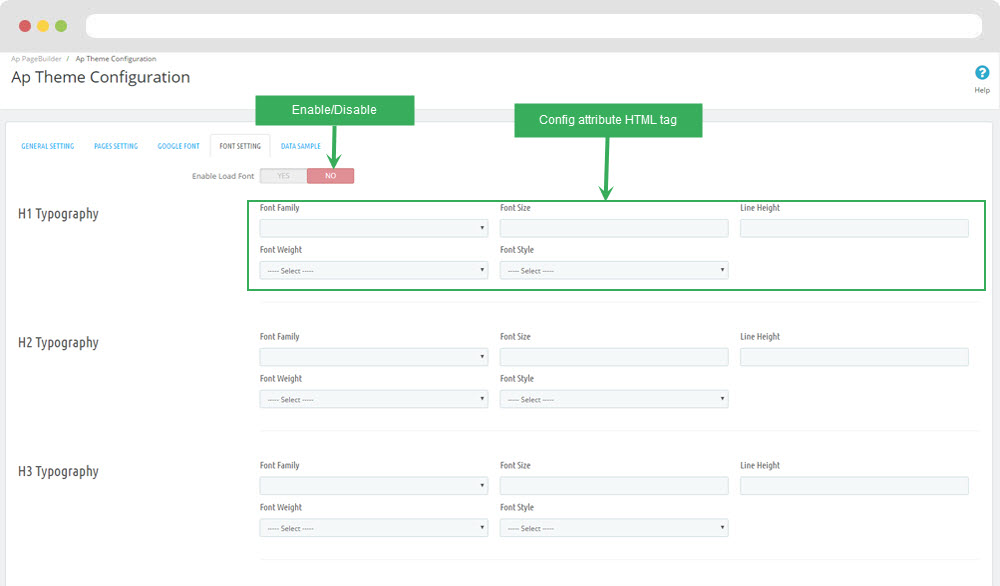This screenshot has width=1000, height=586.
Task: Click the green maximize window dot
Action: tap(61, 26)
